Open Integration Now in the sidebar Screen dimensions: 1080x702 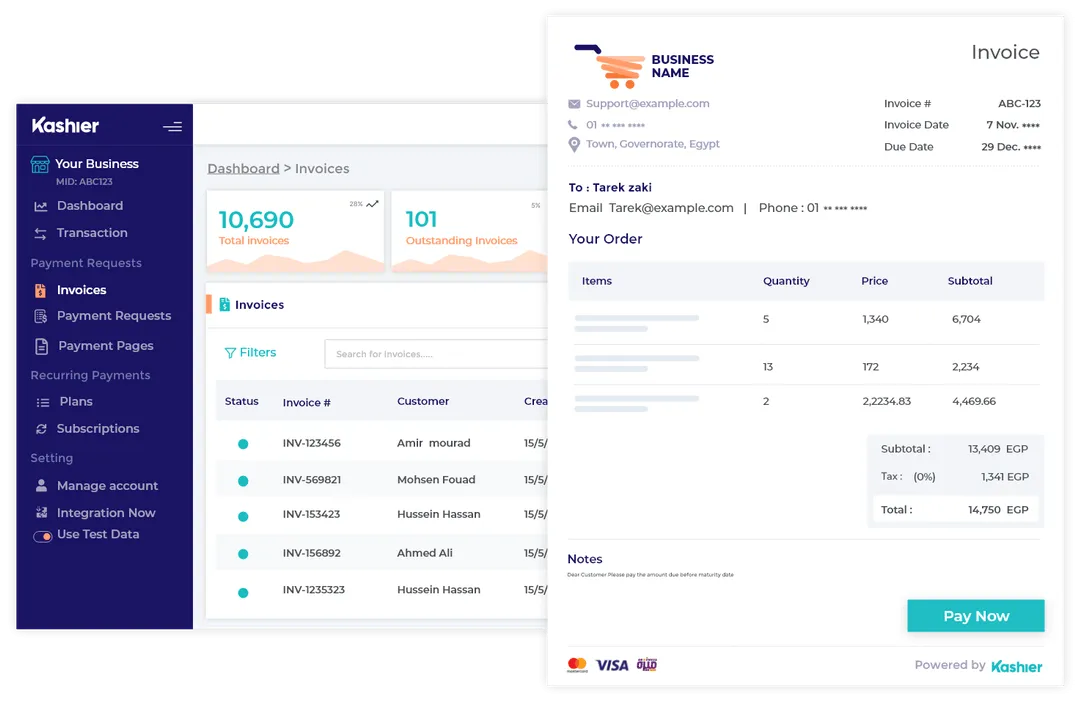coord(106,513)
